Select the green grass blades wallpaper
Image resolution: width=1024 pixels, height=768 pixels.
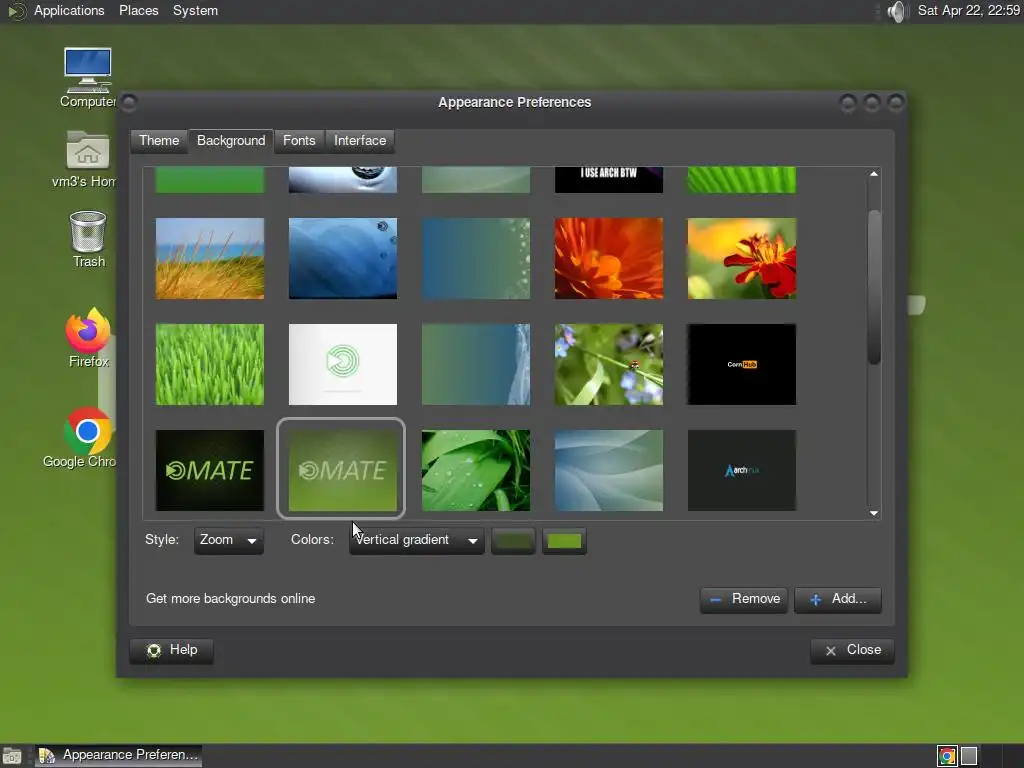point(210,364)
